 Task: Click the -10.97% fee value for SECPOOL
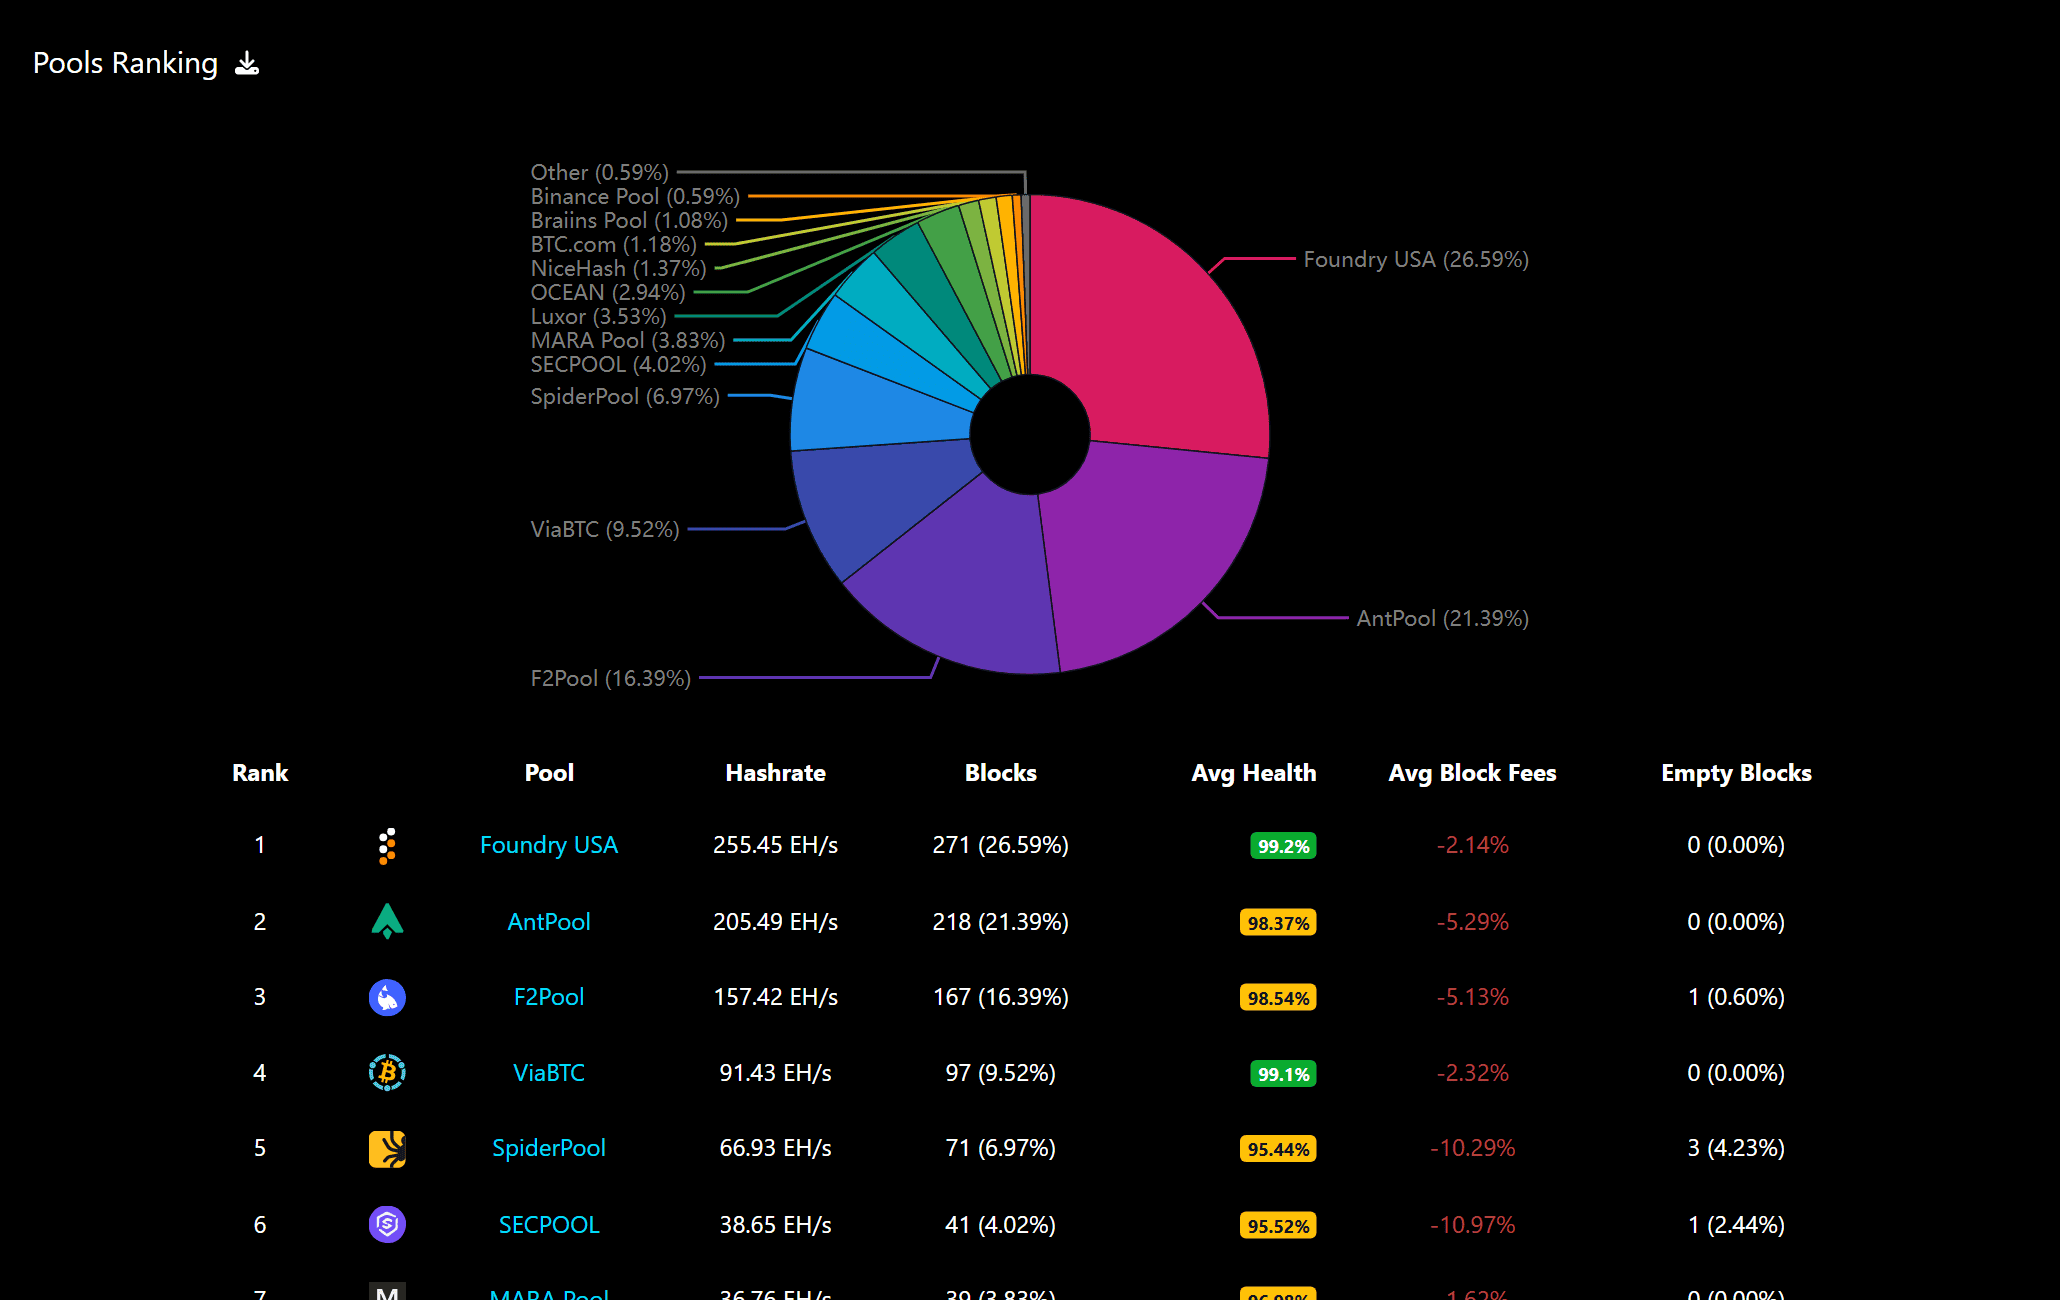coord(1472,1225)
